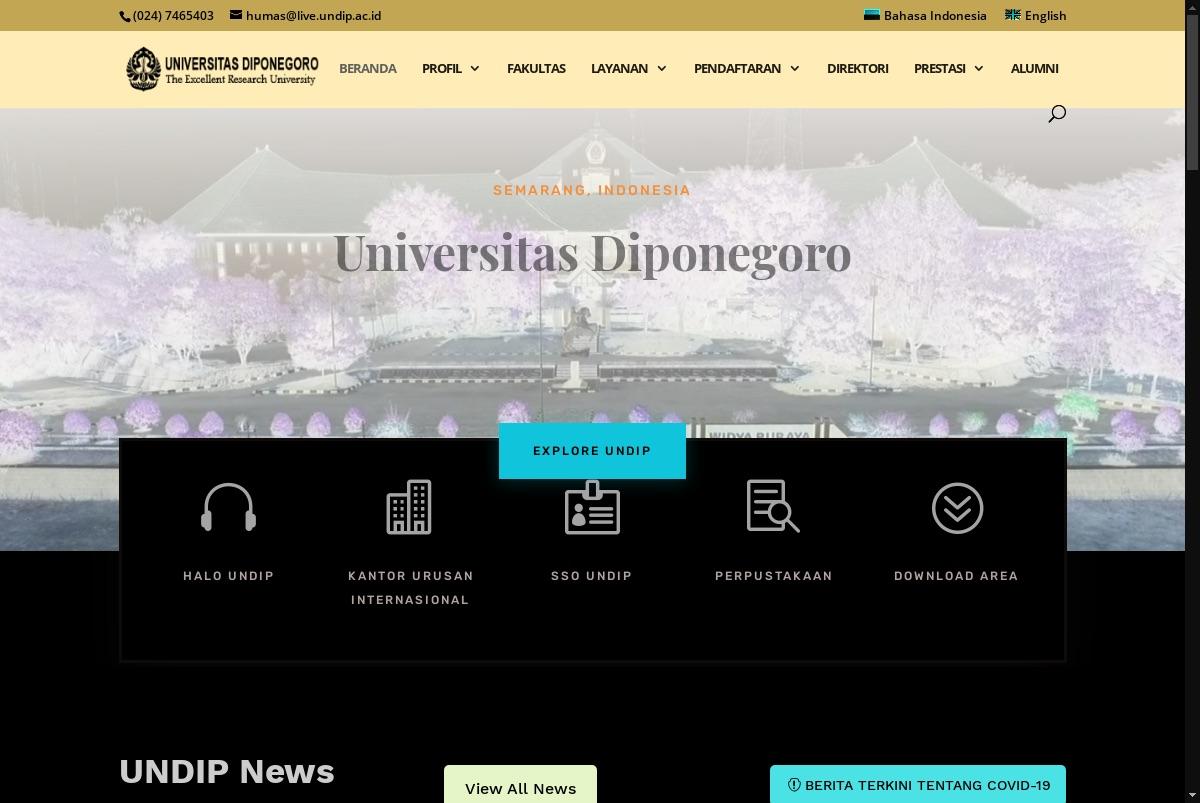Click the PERPUSTAKAAN label
The width and height of the screenshot is (1200, 803).
774,576
